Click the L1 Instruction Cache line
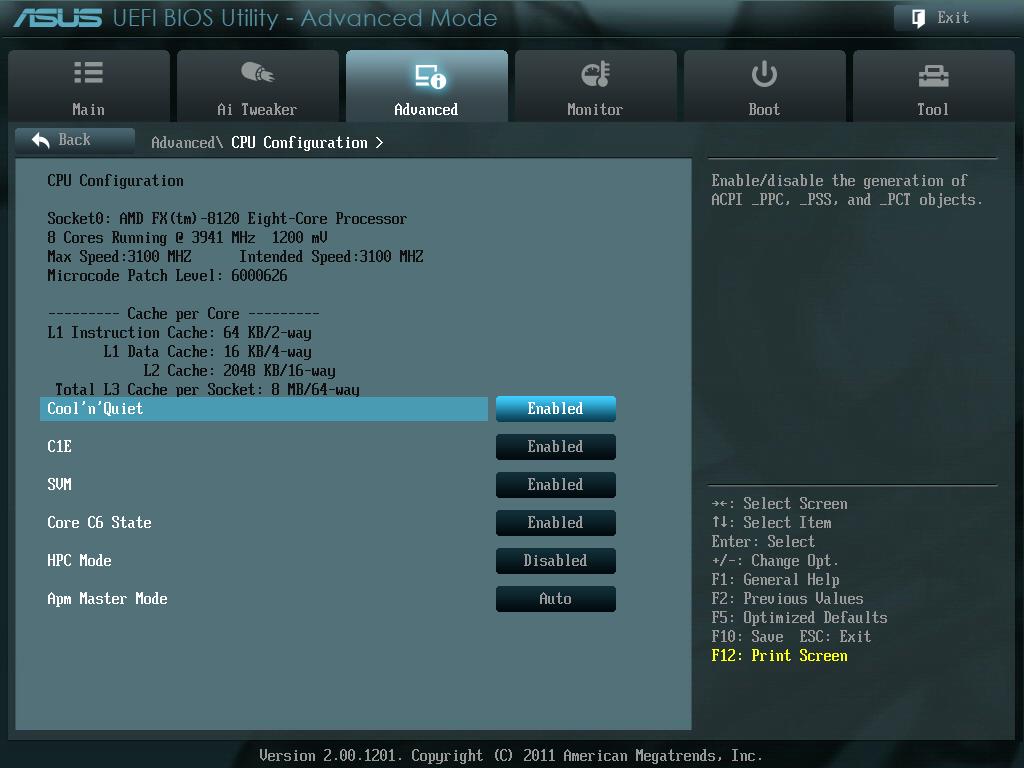Screen dimensions: 1024x768 pos(179,332)
